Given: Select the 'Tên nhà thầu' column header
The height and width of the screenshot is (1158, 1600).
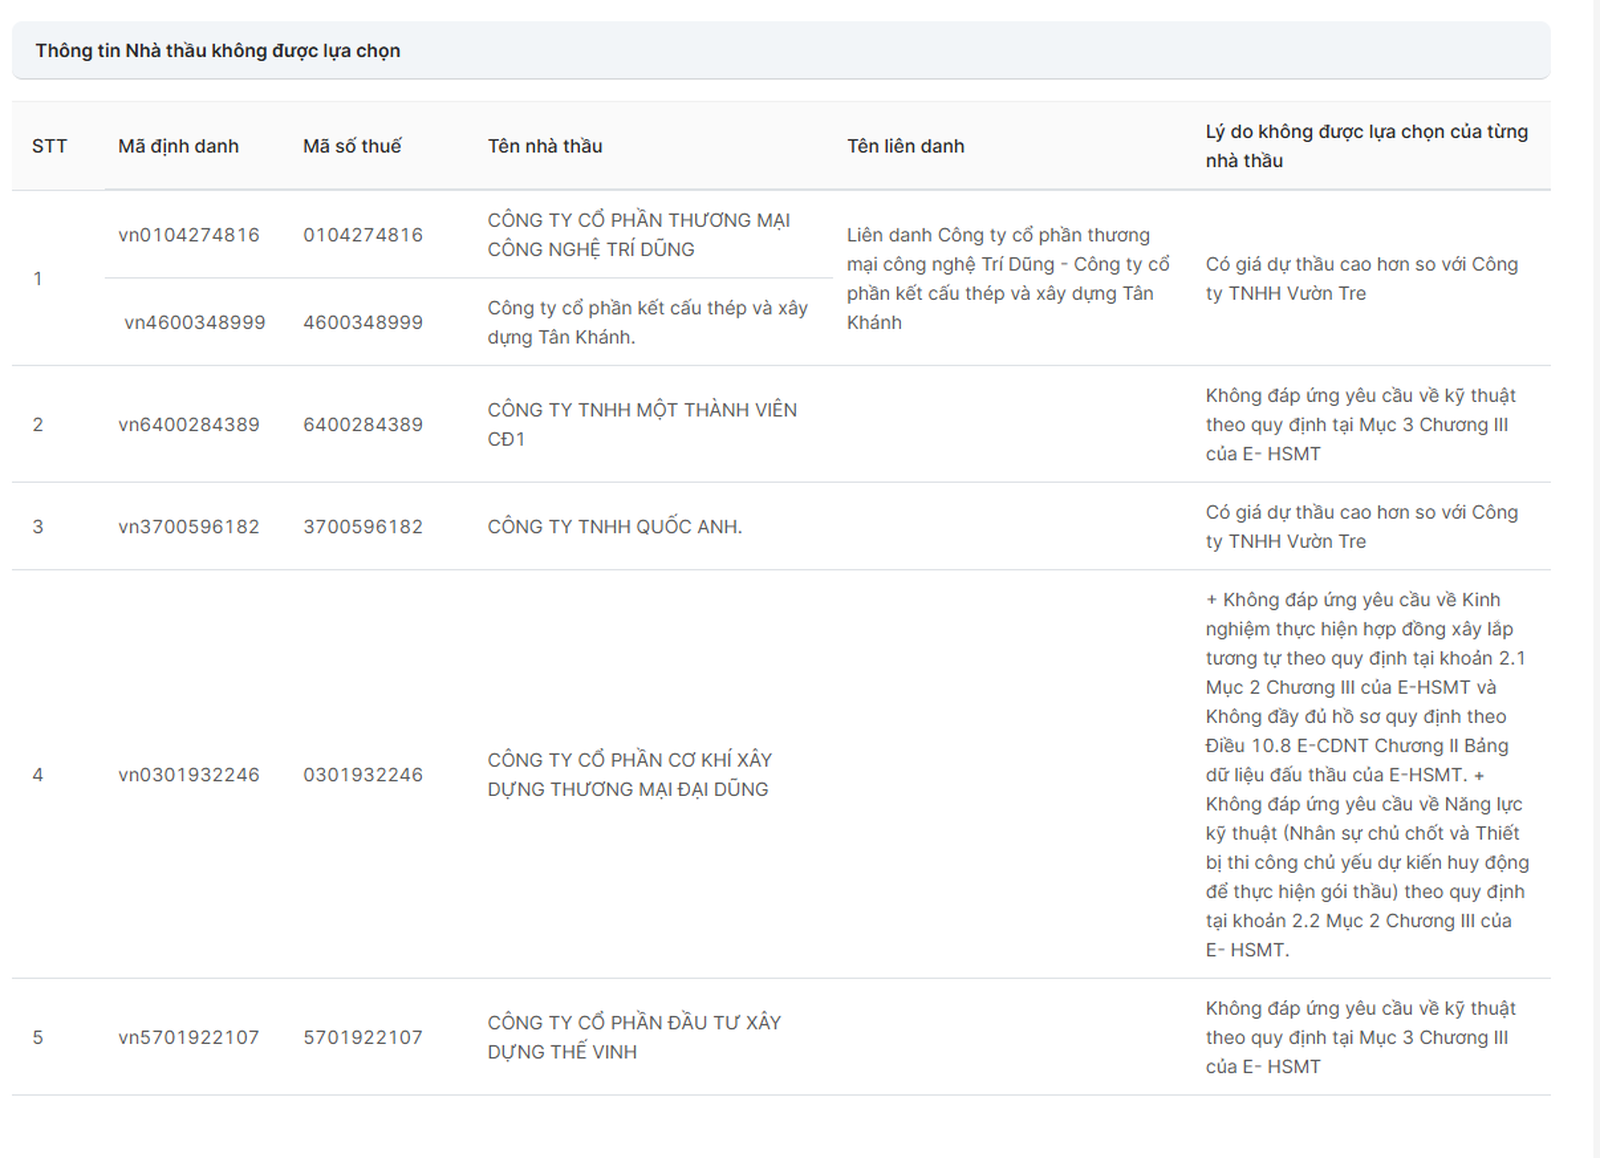Looking at the screenshot, I should tap(545, 146).
